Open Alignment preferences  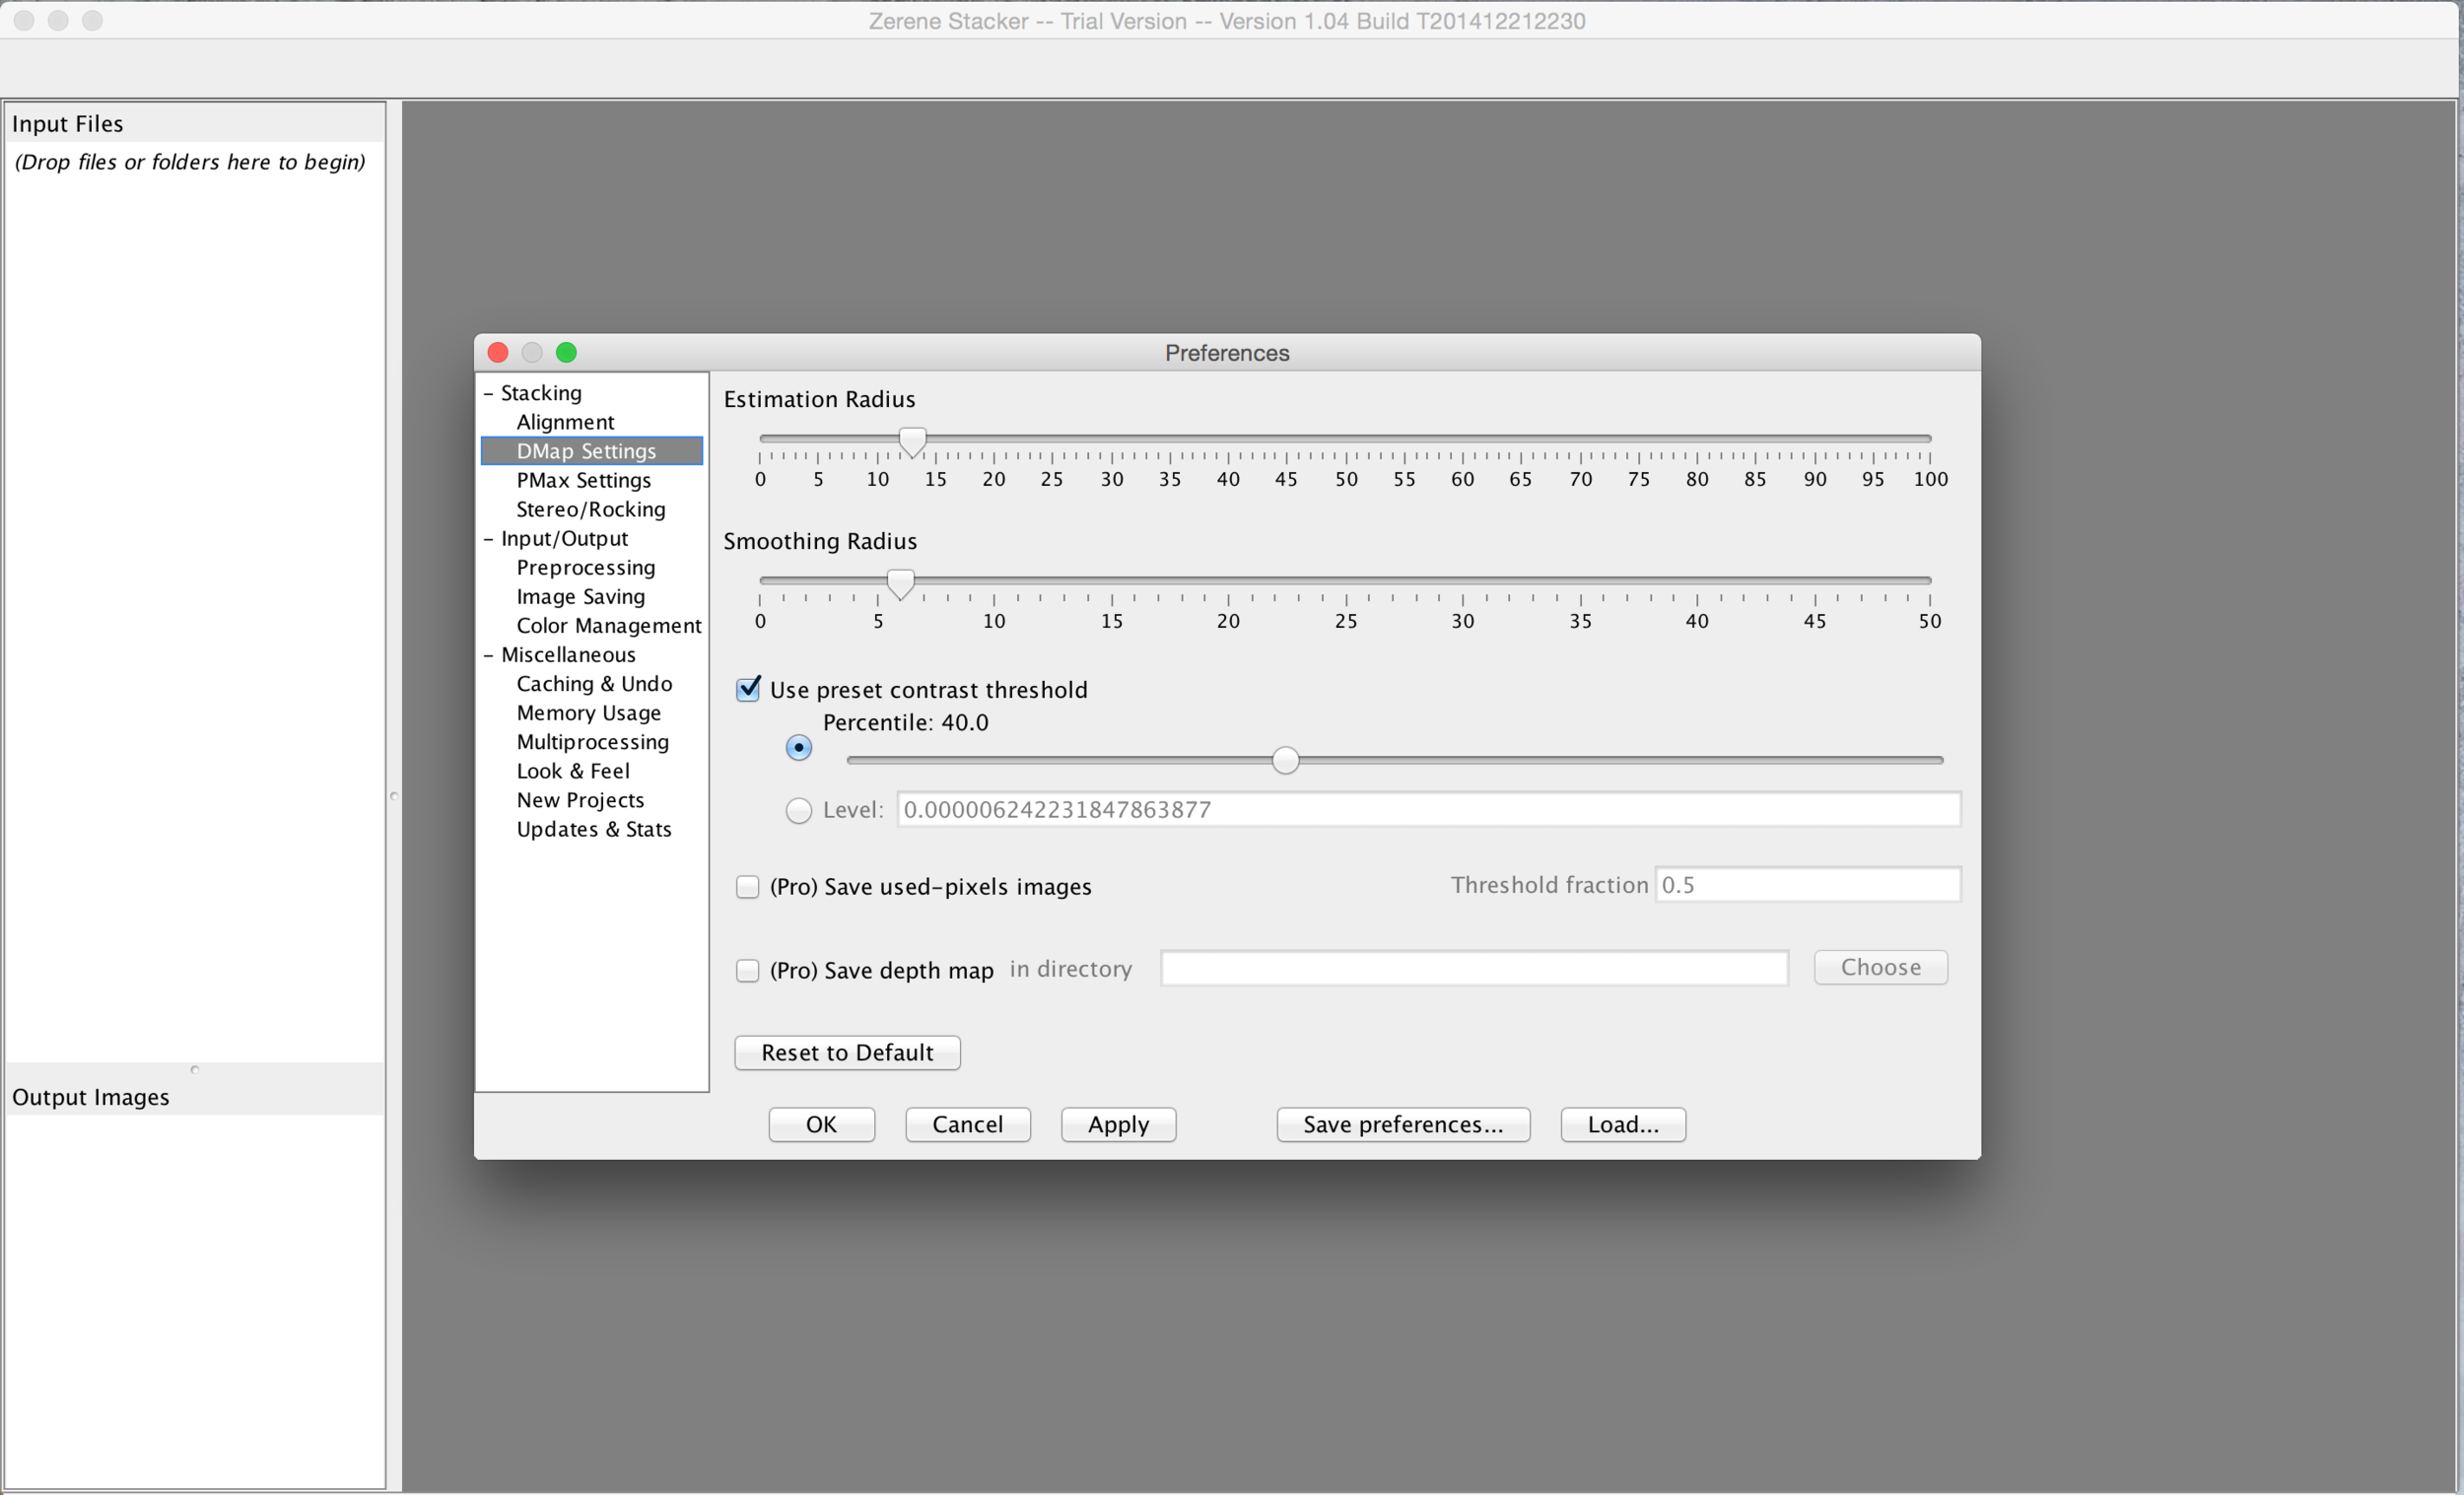point(565,422)
